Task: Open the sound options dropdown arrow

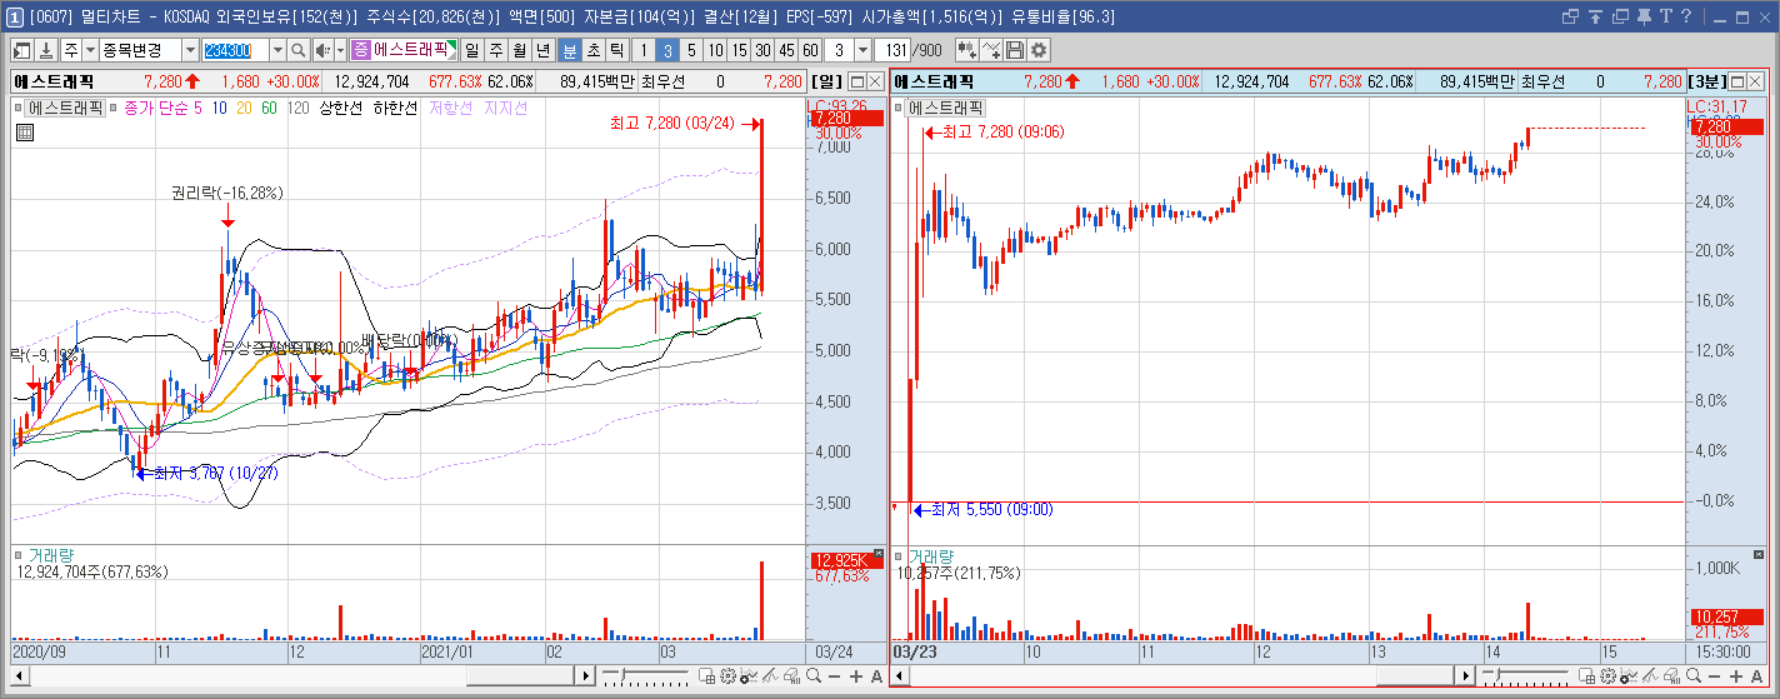Action: click(x=340, y=50)
